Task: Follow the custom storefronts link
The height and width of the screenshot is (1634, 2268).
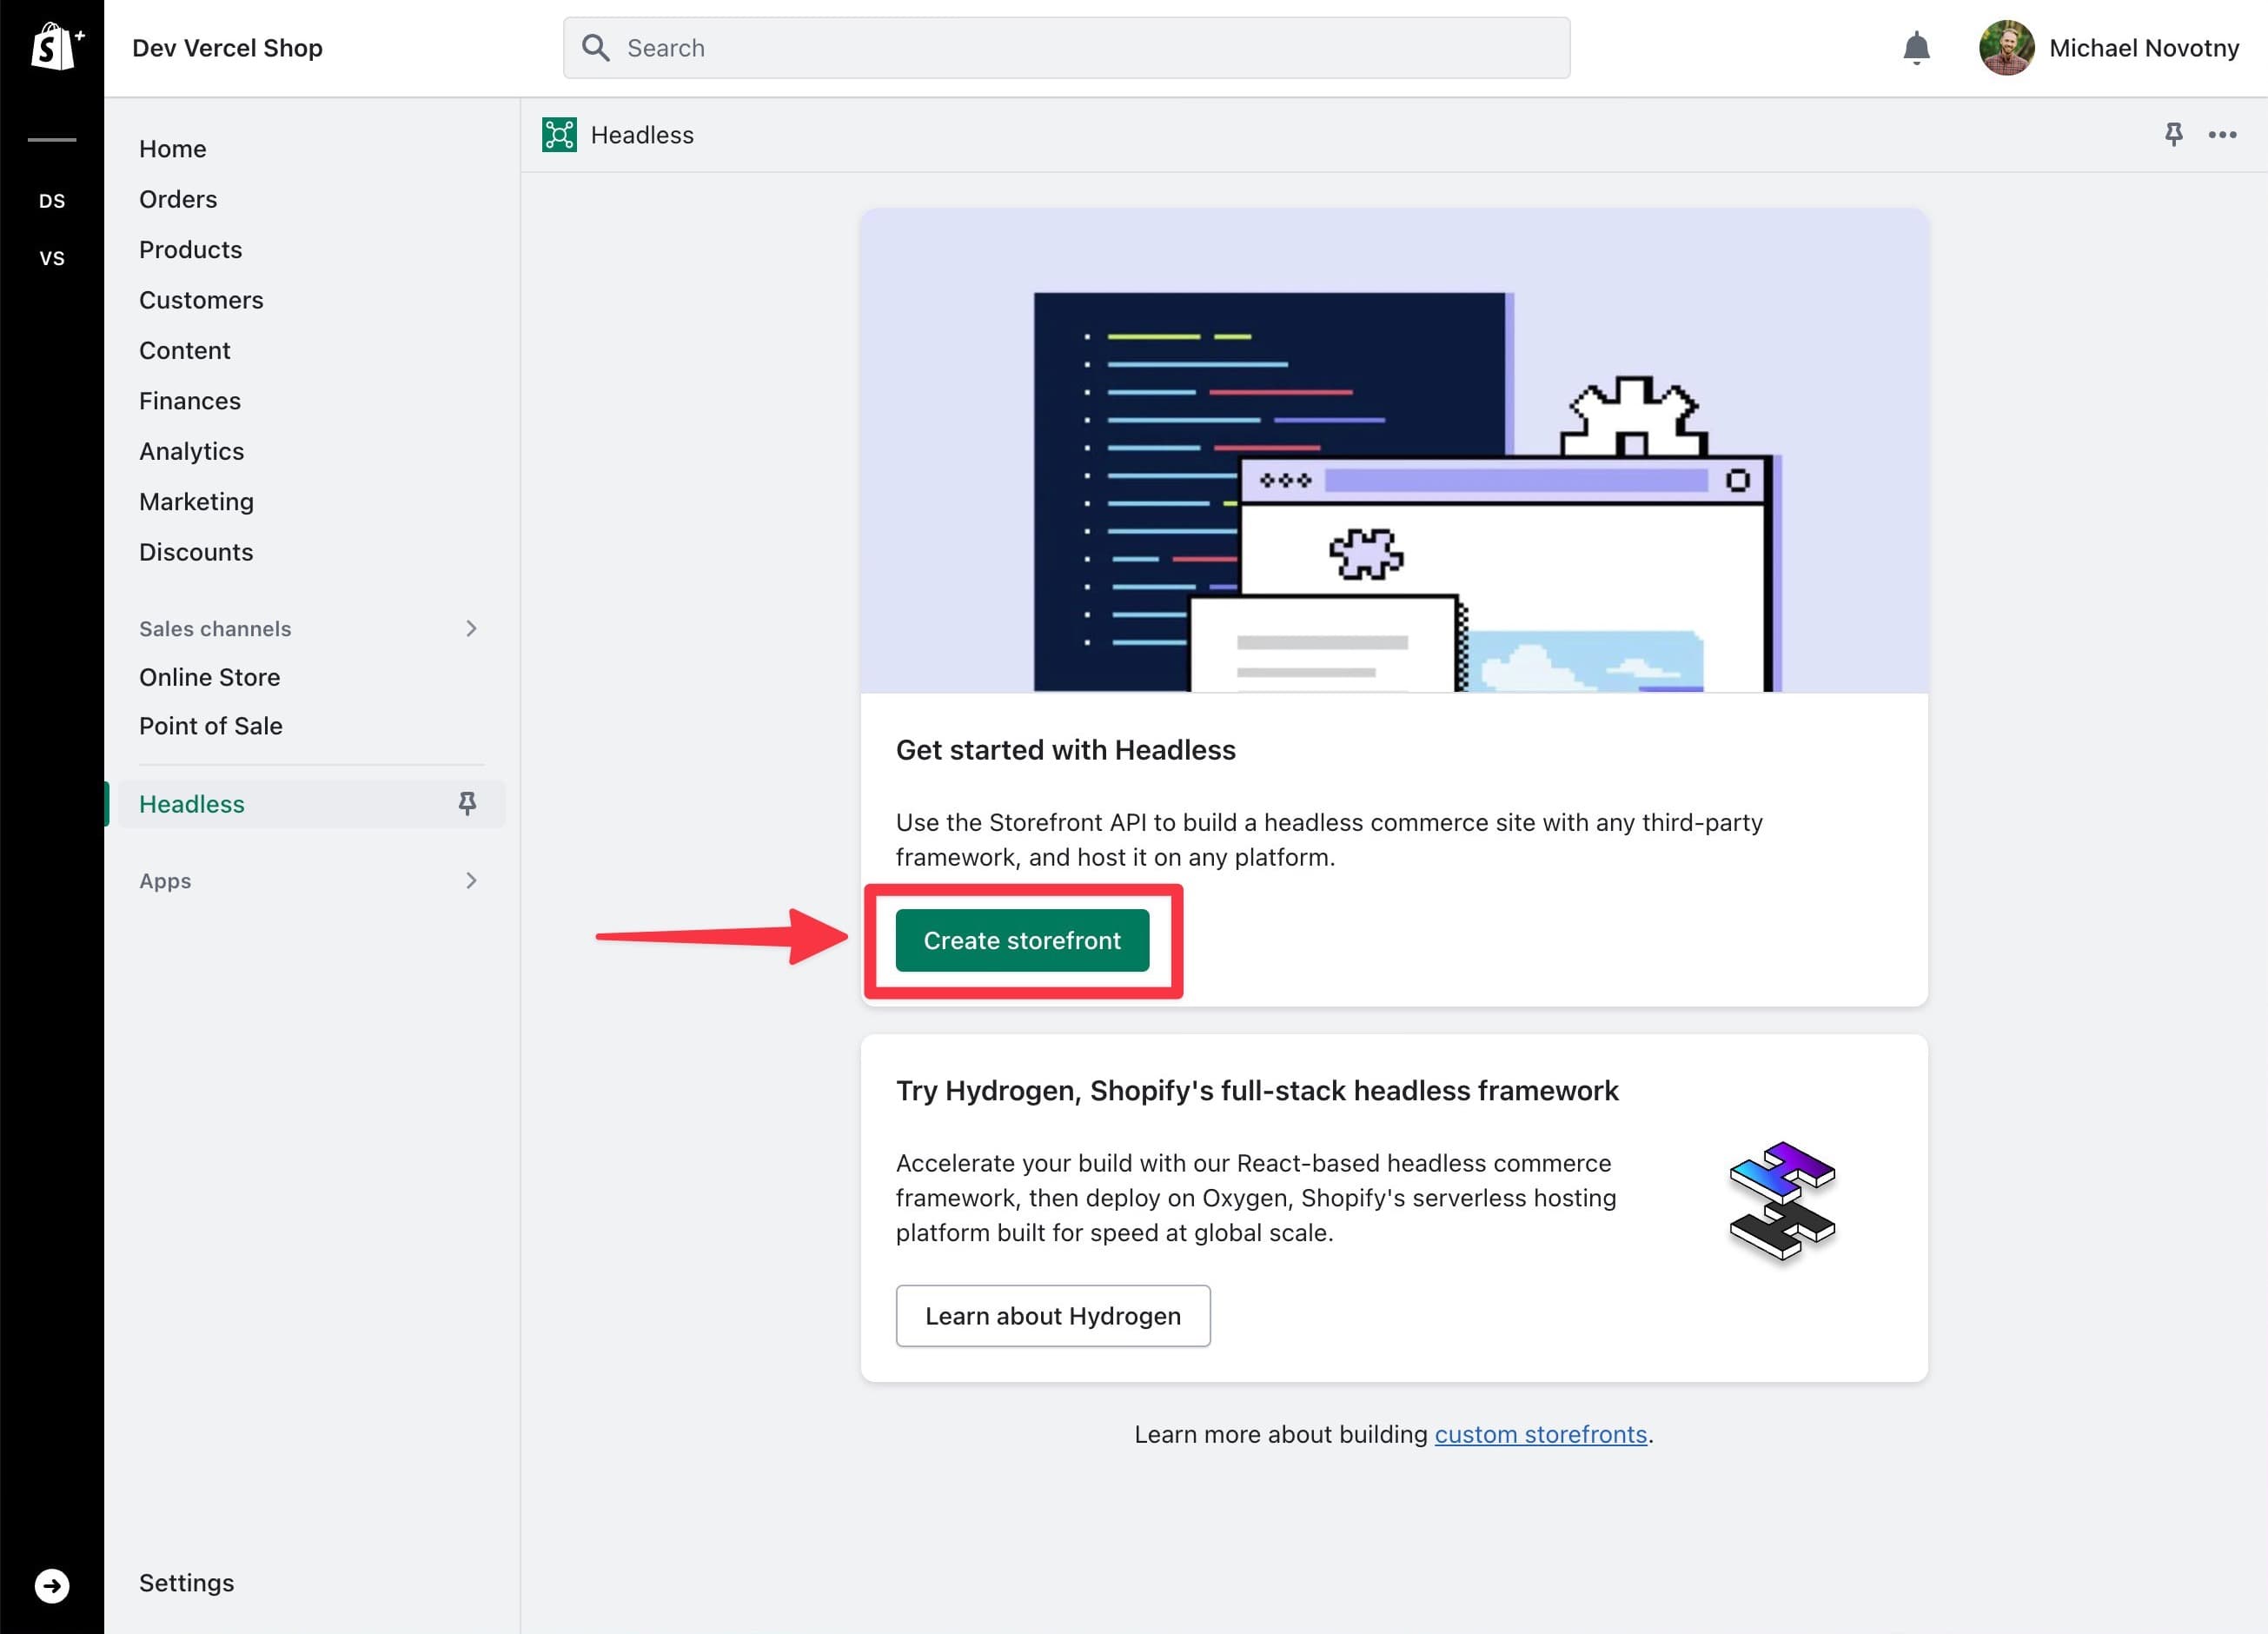Action: (1540, 1434)
